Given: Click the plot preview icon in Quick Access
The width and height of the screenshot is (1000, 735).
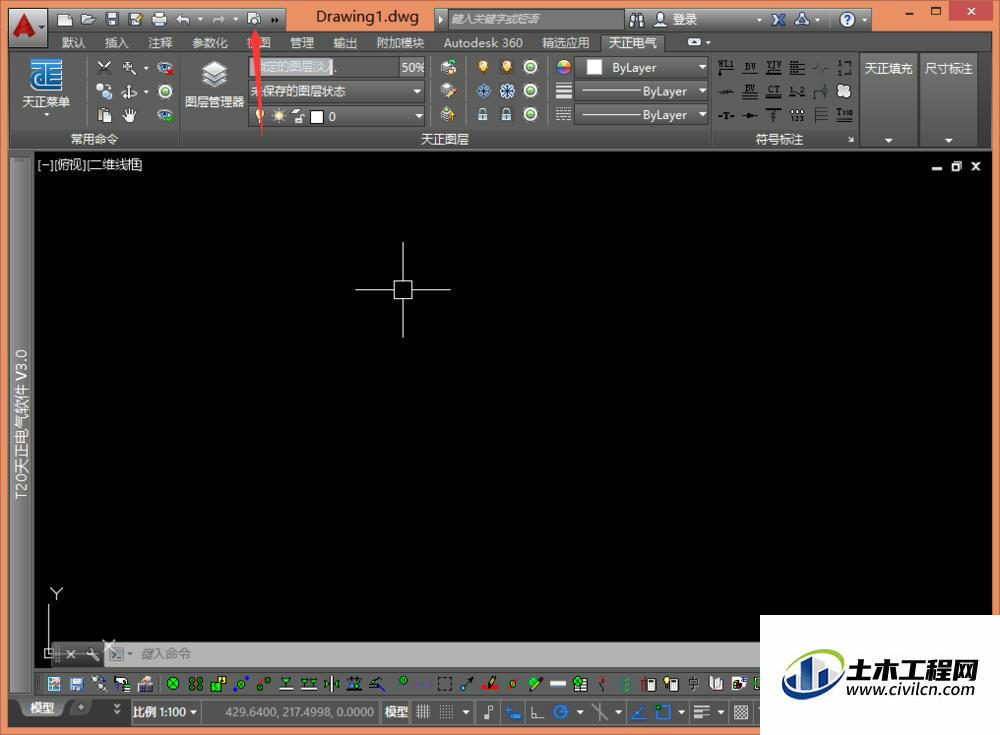Looking at the screenshot, I should [x=254, y=19].
